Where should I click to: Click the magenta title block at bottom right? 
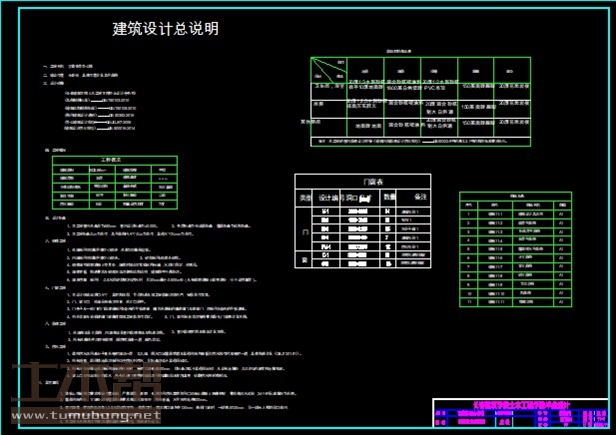pyautogui.click(x=519, y=410)
